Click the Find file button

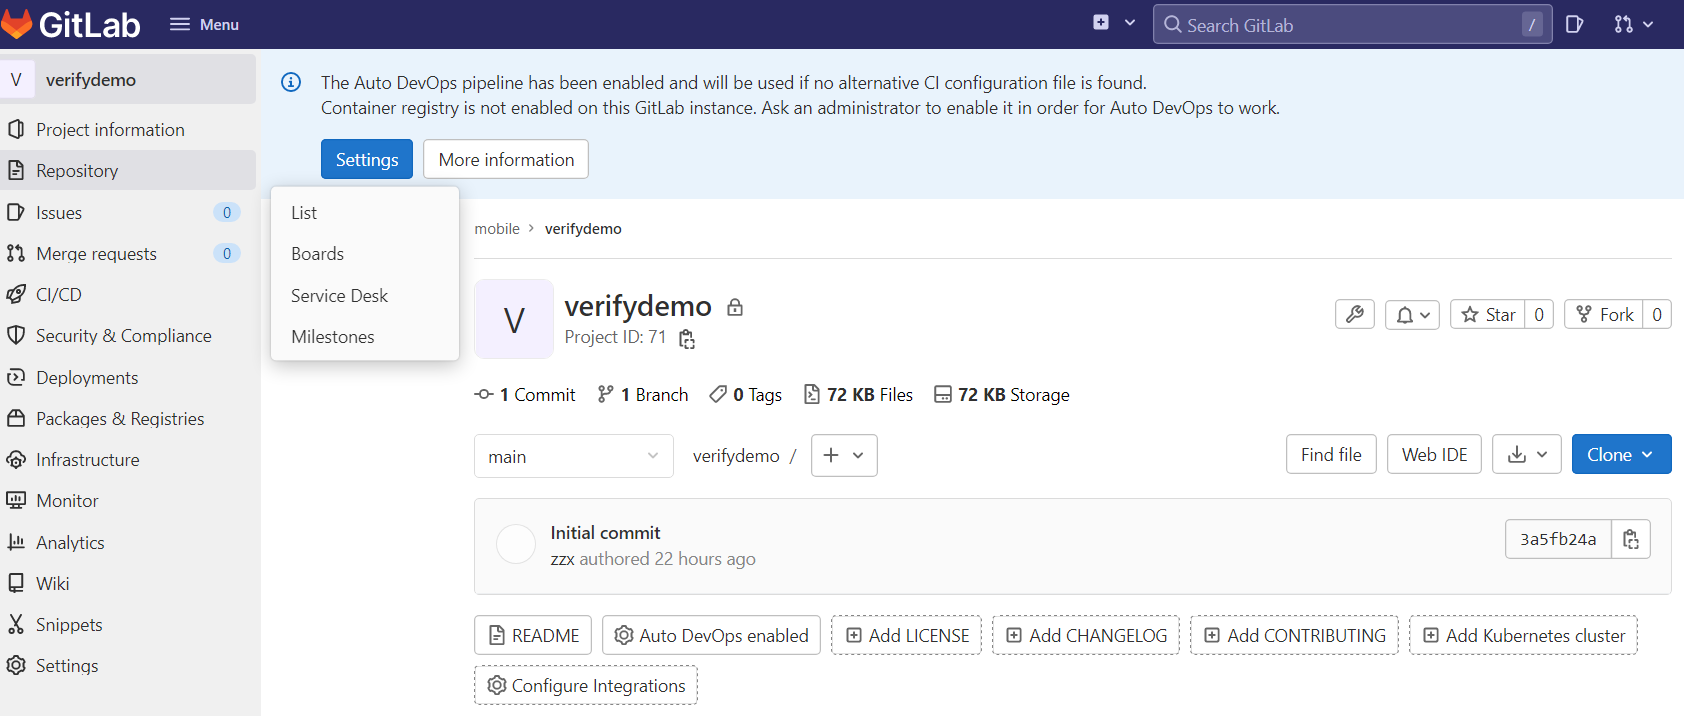[x=1331, y=454]
